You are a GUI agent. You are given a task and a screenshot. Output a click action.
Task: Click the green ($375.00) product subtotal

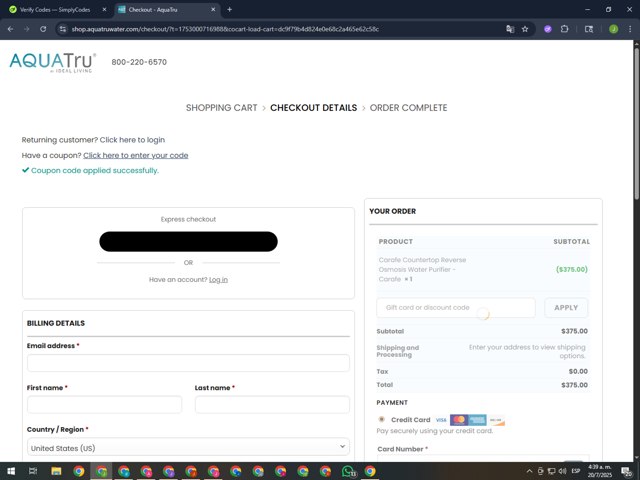pos(571,269)
